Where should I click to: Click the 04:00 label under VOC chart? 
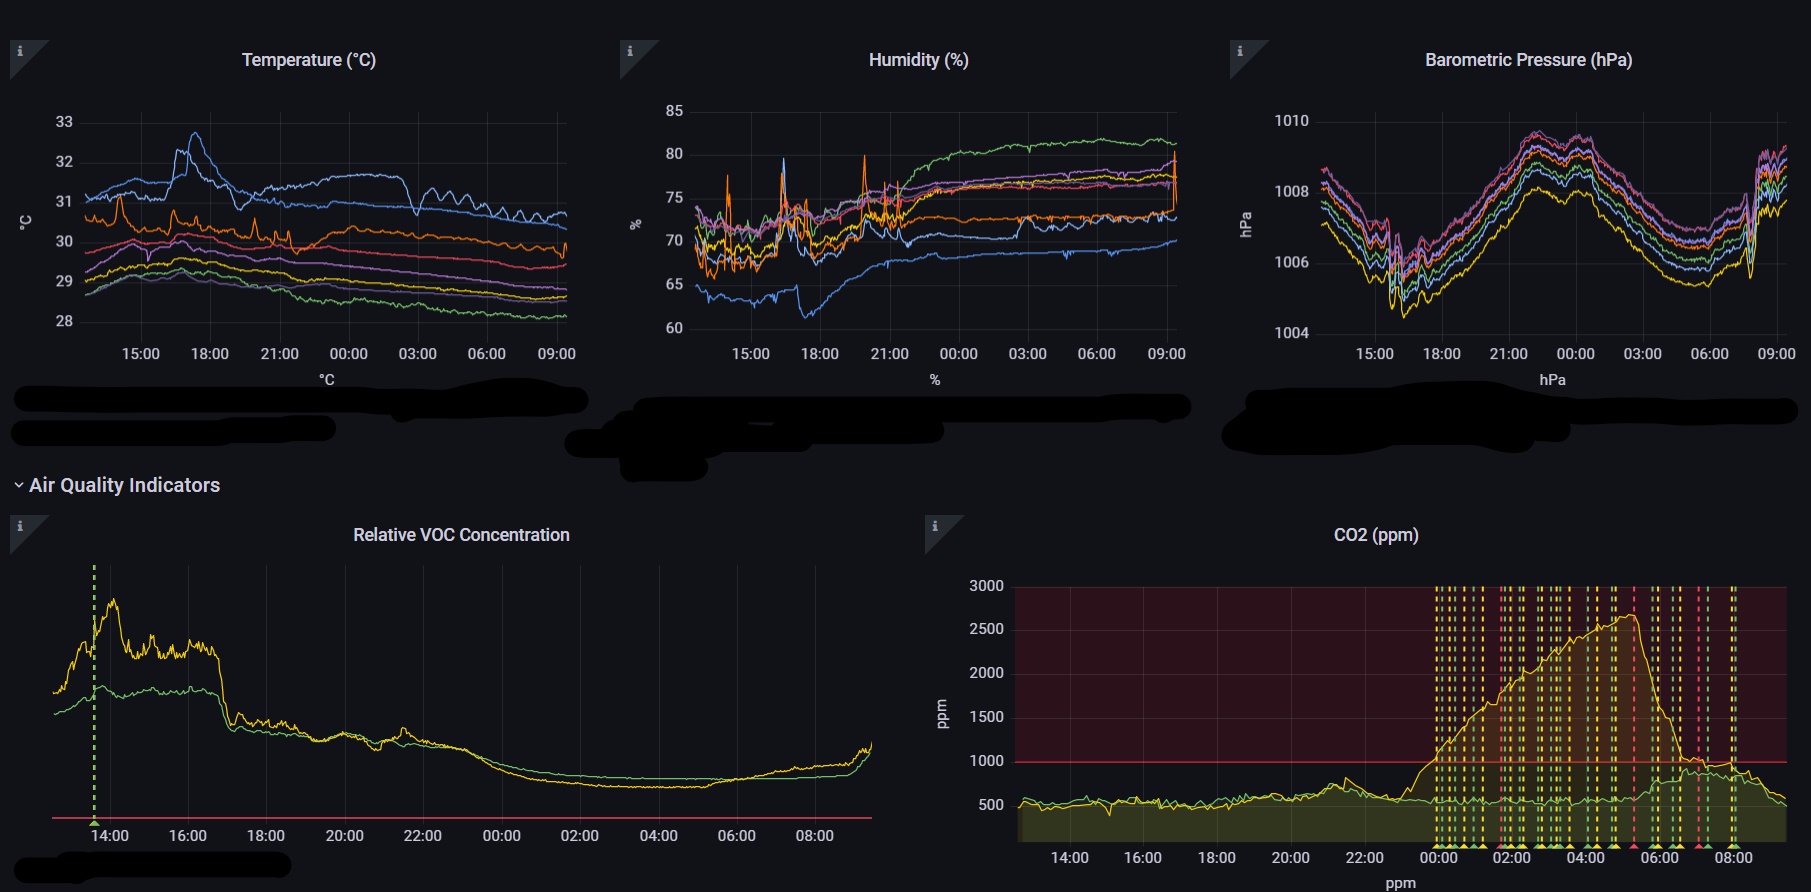tap(658, 836)
